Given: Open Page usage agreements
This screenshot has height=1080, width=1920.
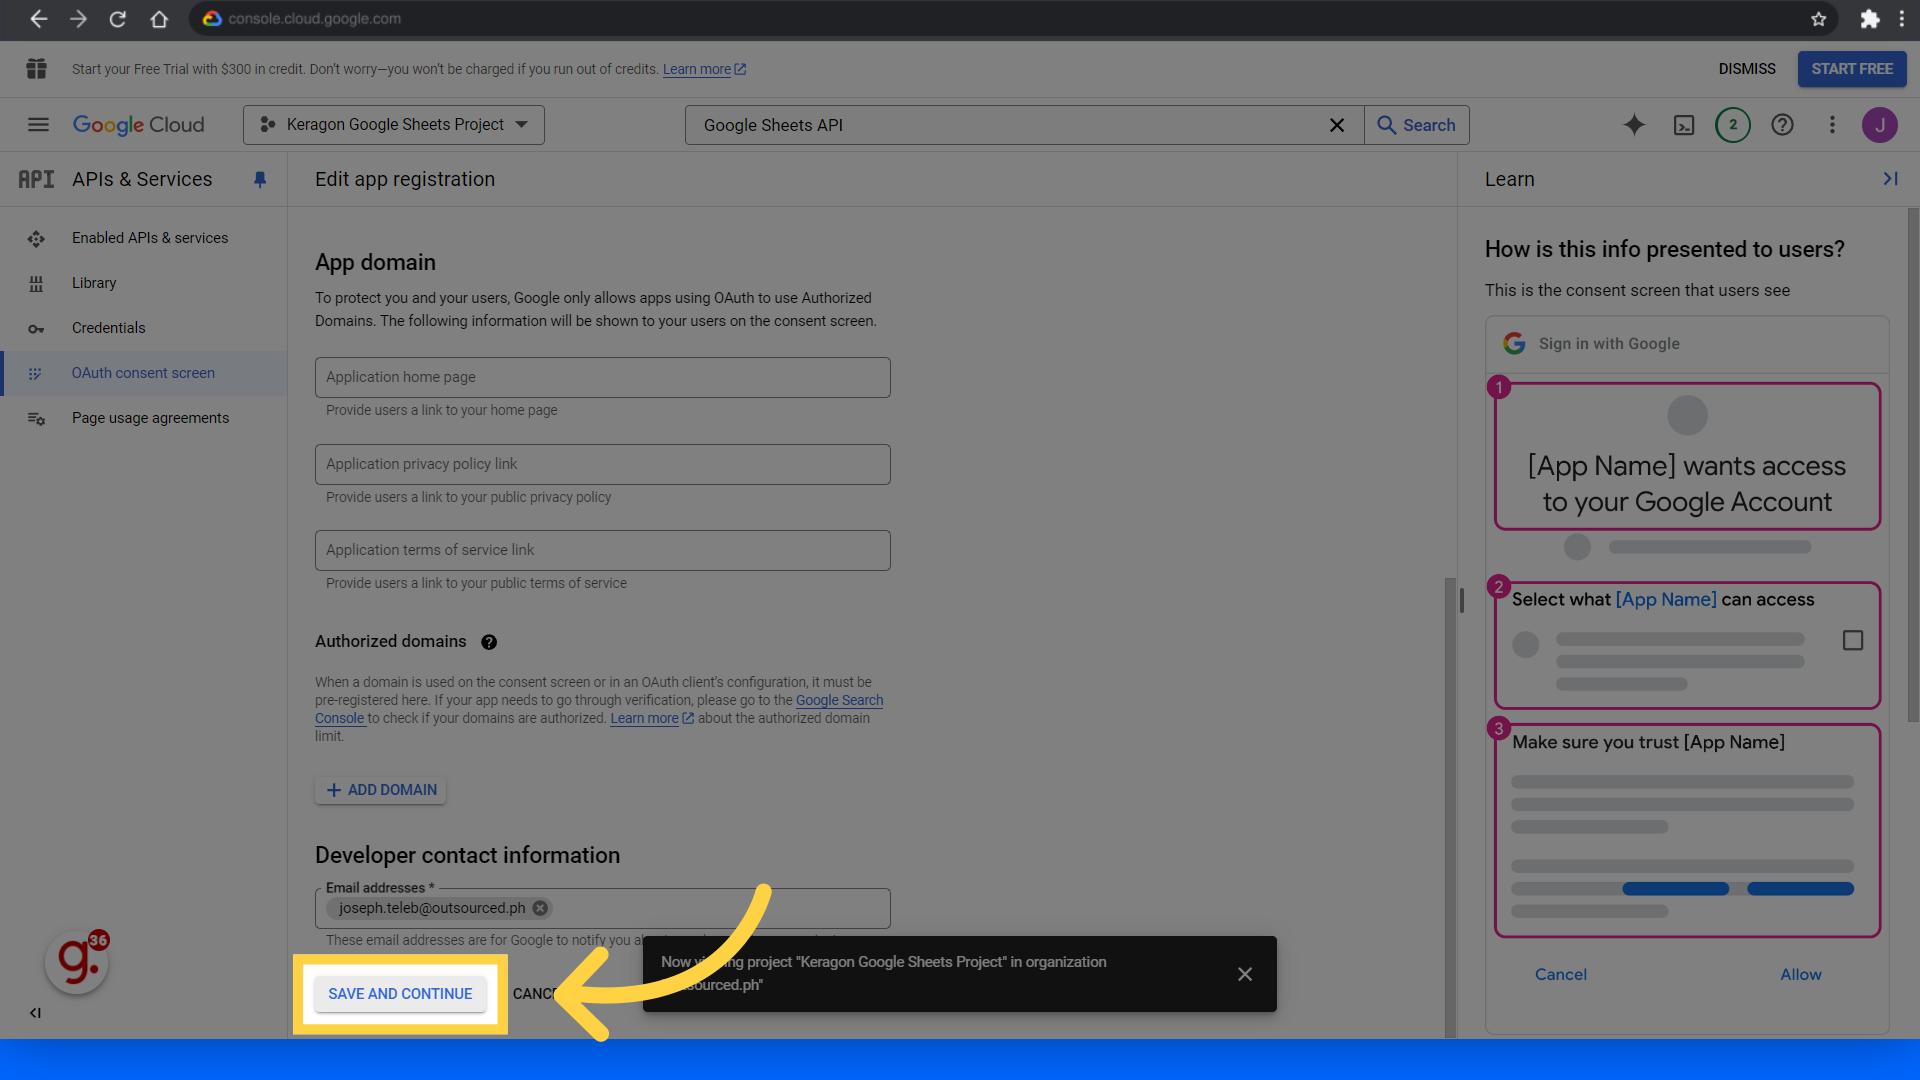Looking at the screenshot, I should point(150,418).
